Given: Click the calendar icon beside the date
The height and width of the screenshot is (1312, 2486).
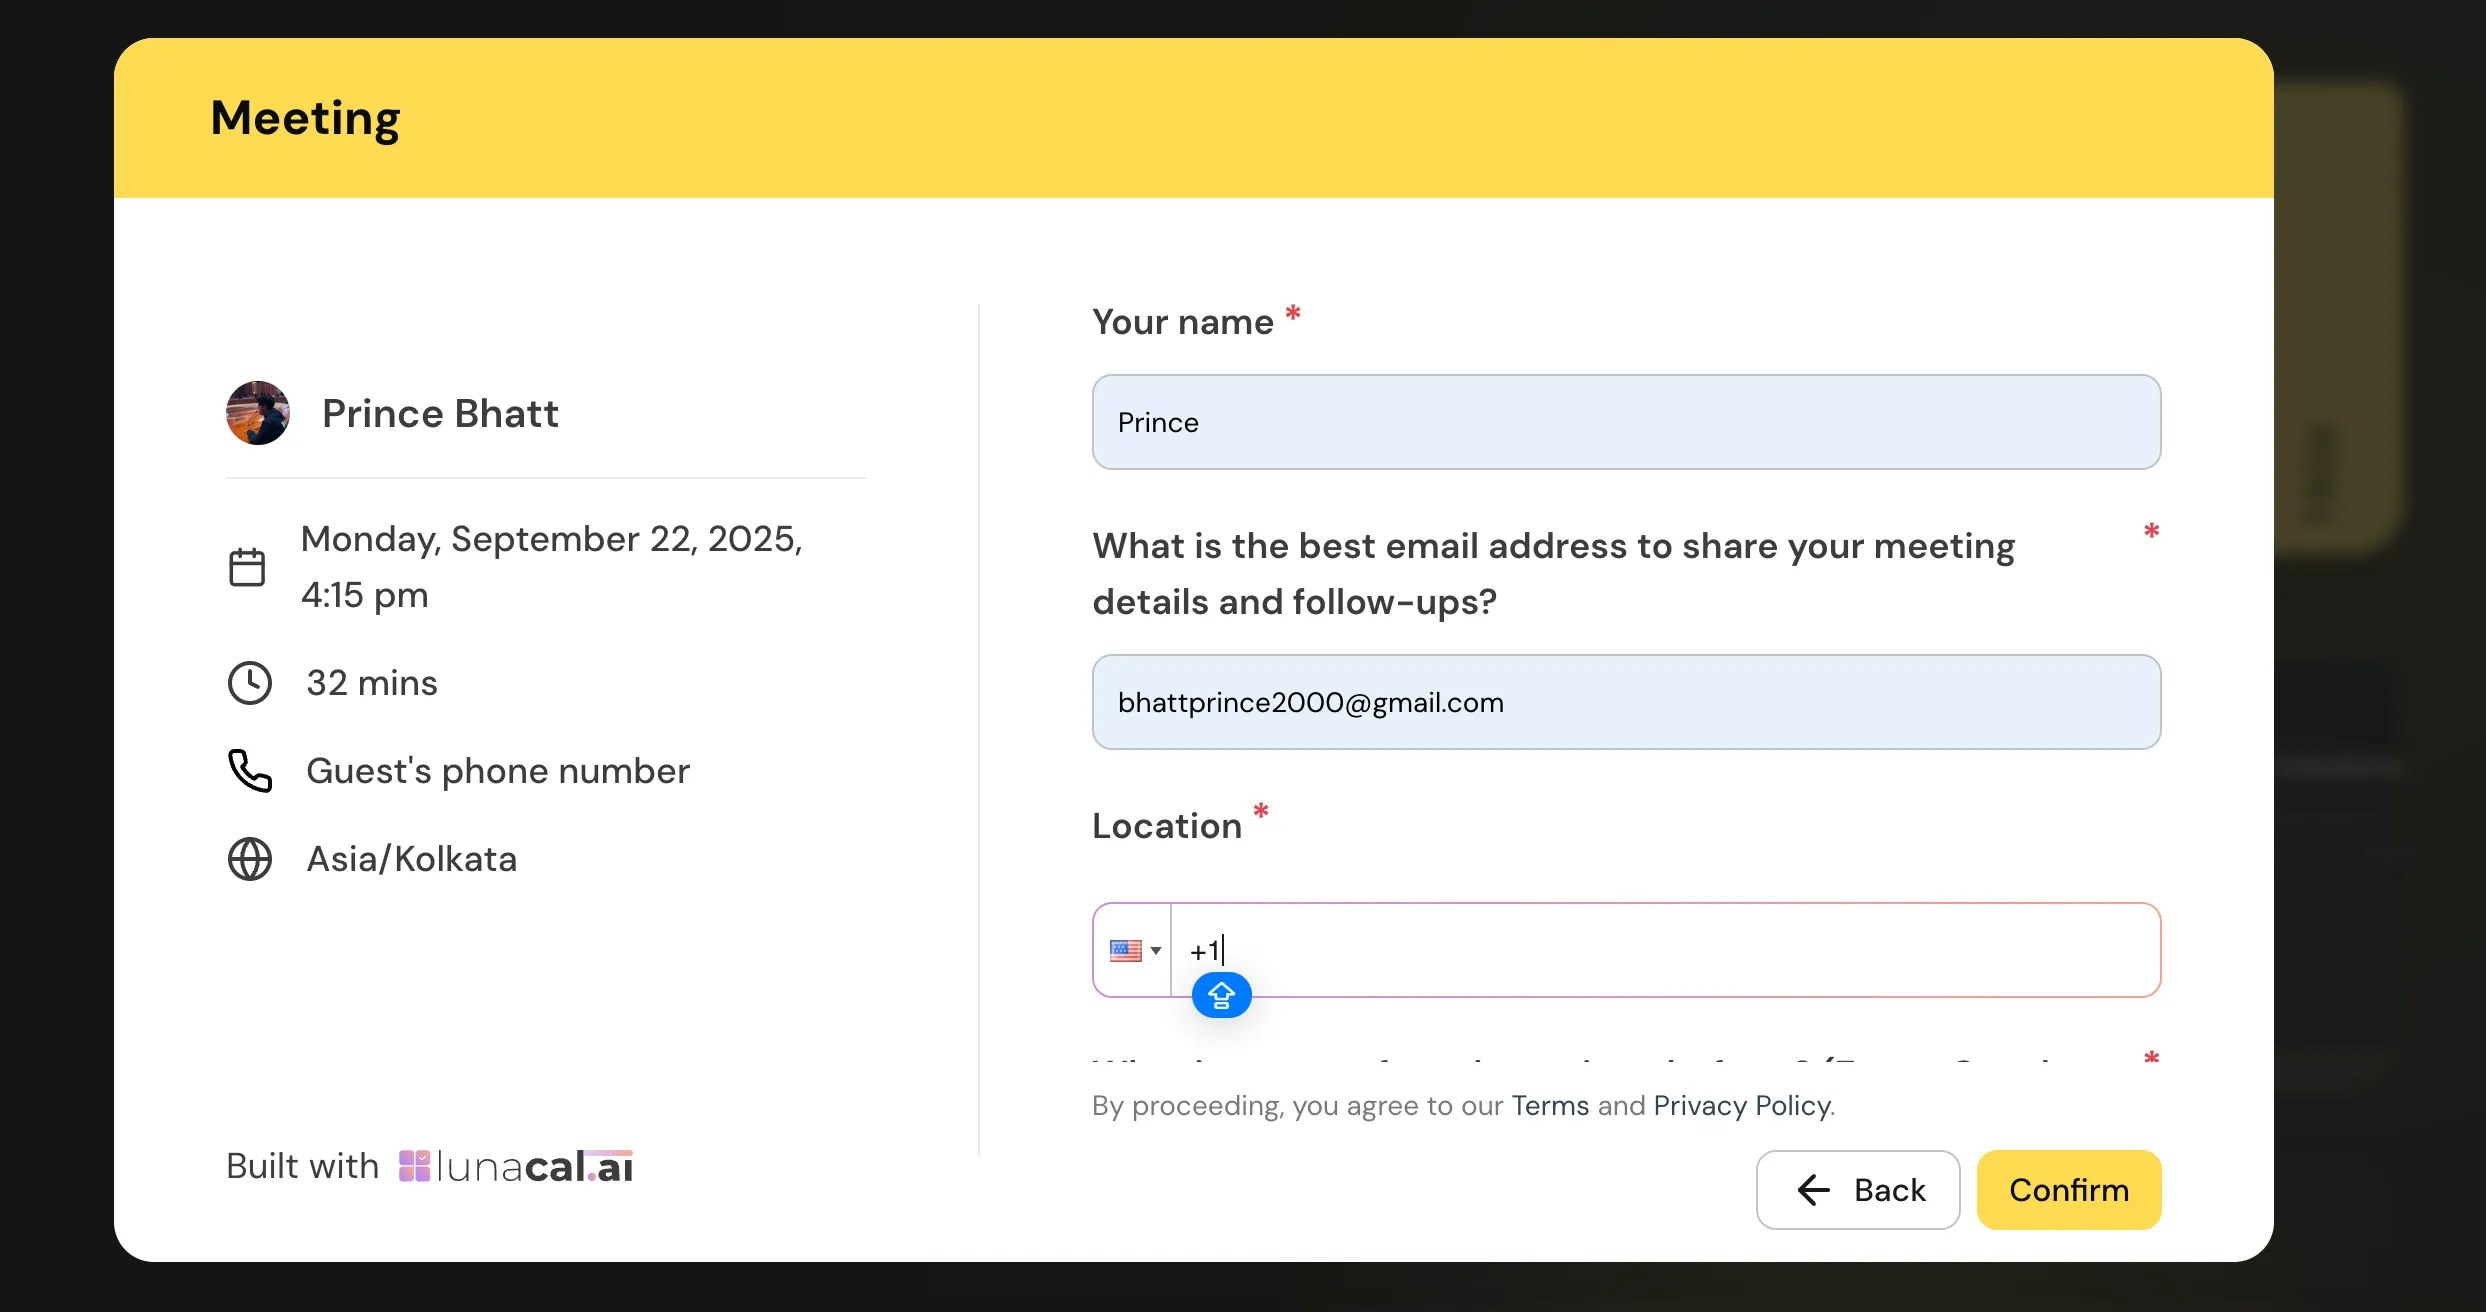Looking at the screenshot, I should [x=247, y=567].
